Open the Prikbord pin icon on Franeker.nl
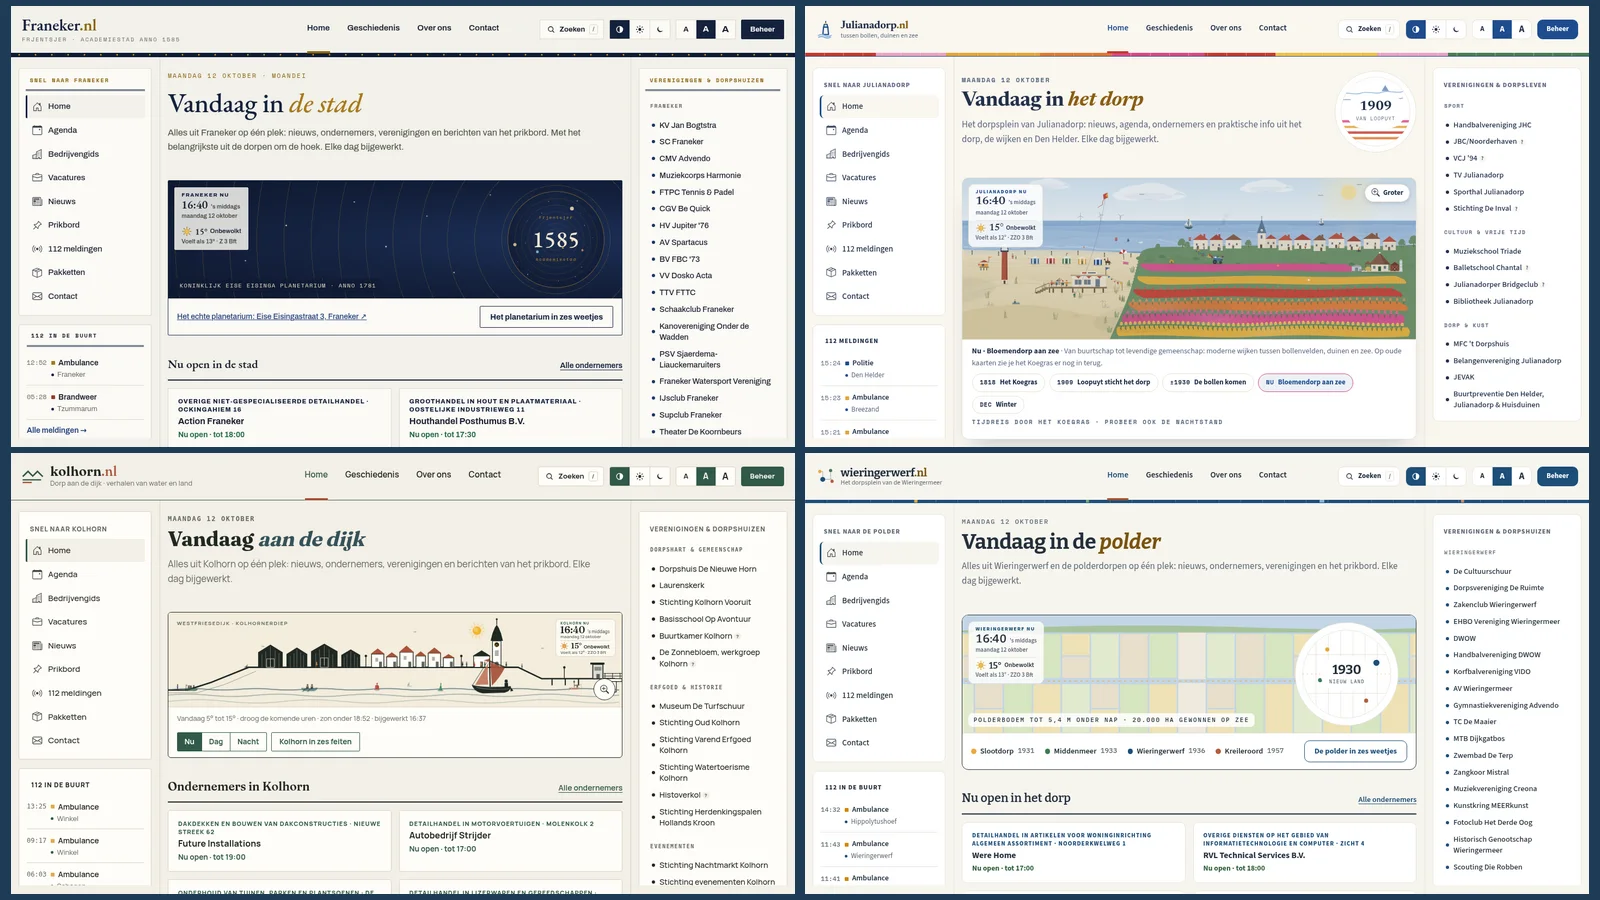 click(37, 225)
